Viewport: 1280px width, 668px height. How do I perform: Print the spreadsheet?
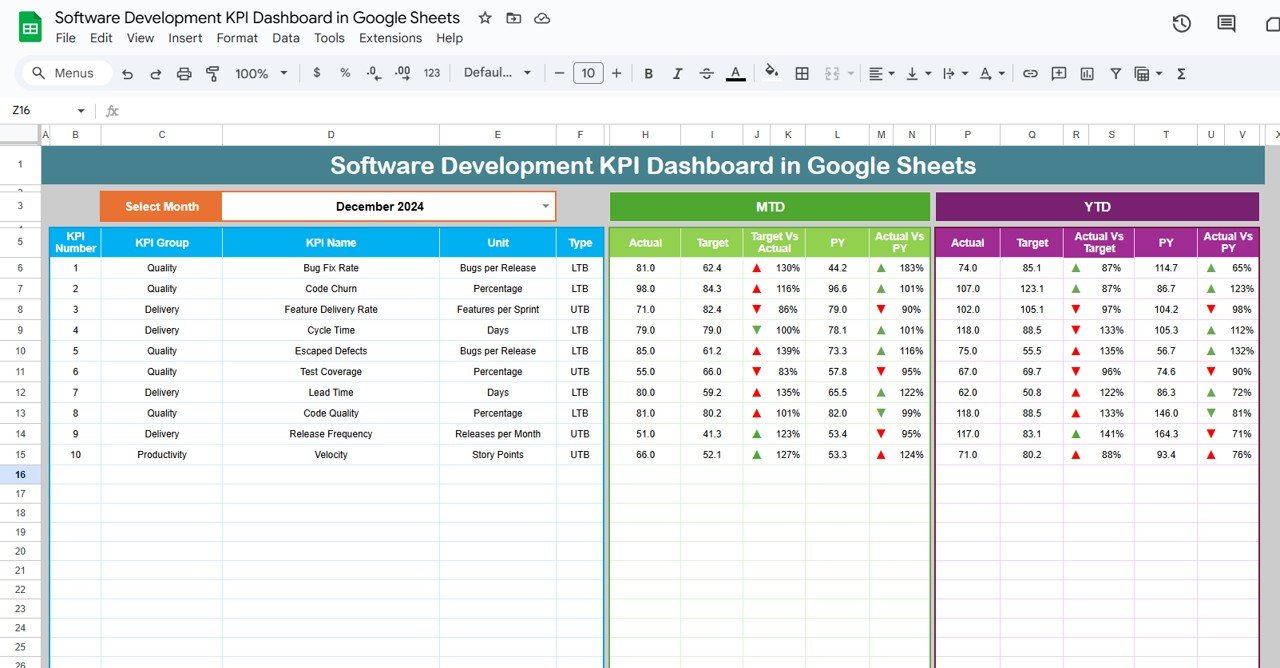(184, 73)
